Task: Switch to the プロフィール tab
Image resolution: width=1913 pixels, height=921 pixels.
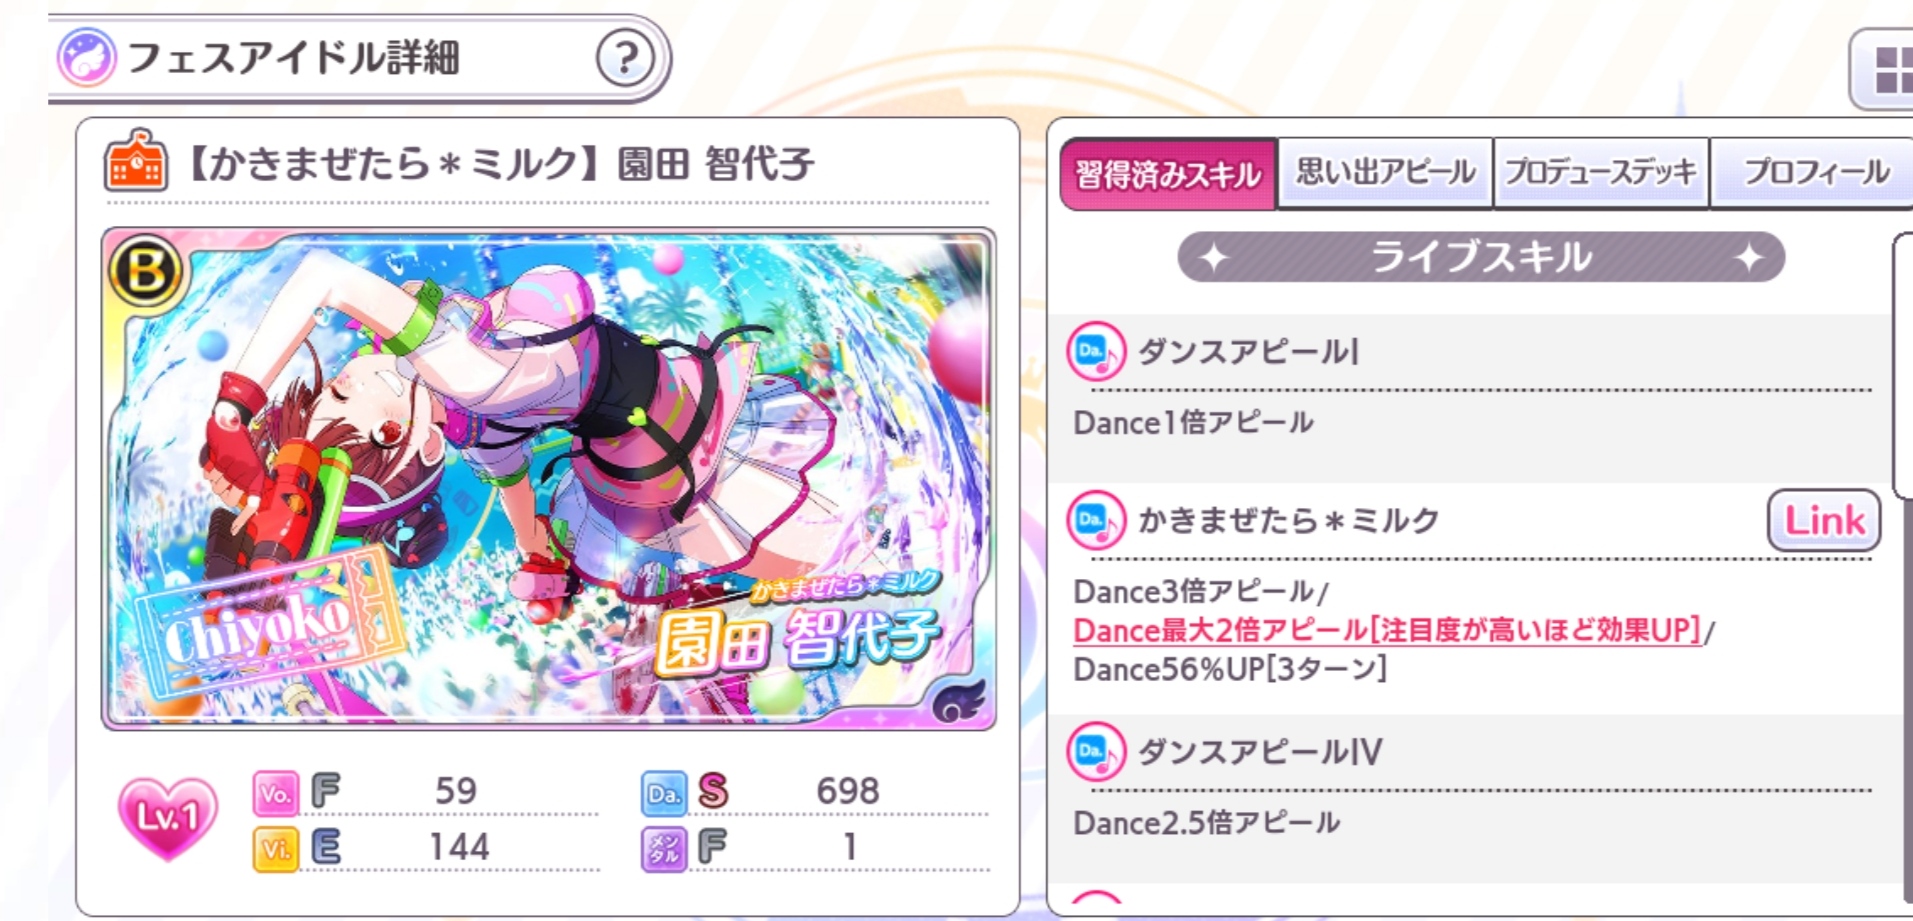Action: [1815, 172]
